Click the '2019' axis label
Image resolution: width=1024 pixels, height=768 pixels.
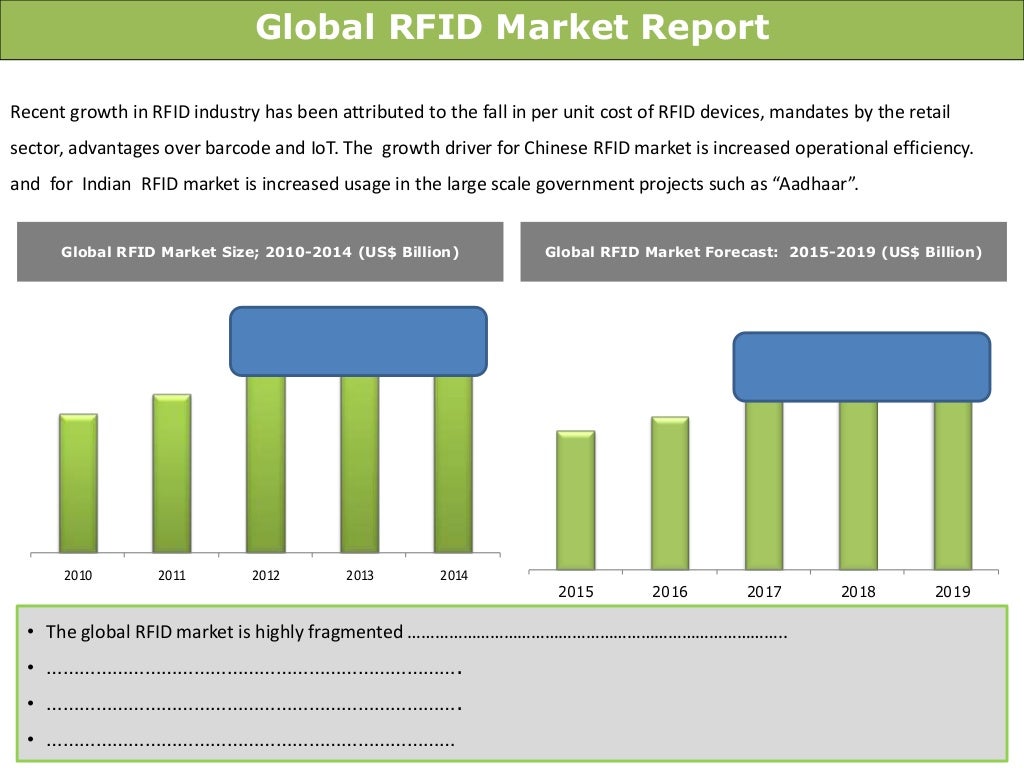pyautogui.click(x=953, y=592)
